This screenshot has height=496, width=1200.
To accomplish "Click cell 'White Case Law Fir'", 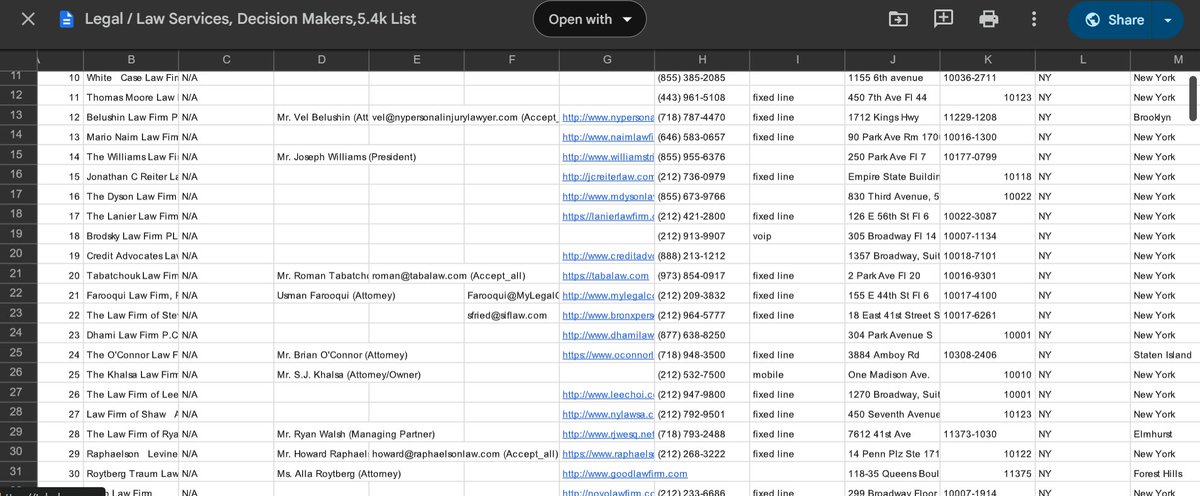I will 131,77.
